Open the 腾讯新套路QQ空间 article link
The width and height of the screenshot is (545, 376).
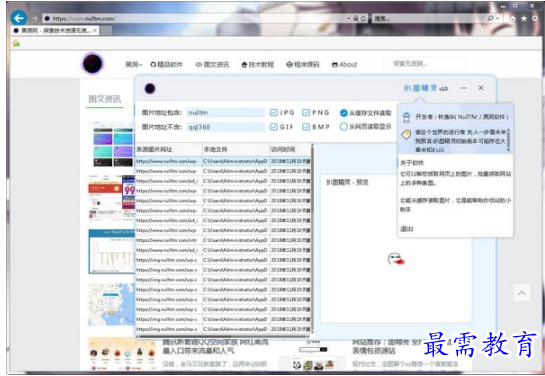(x=215, y=346)
